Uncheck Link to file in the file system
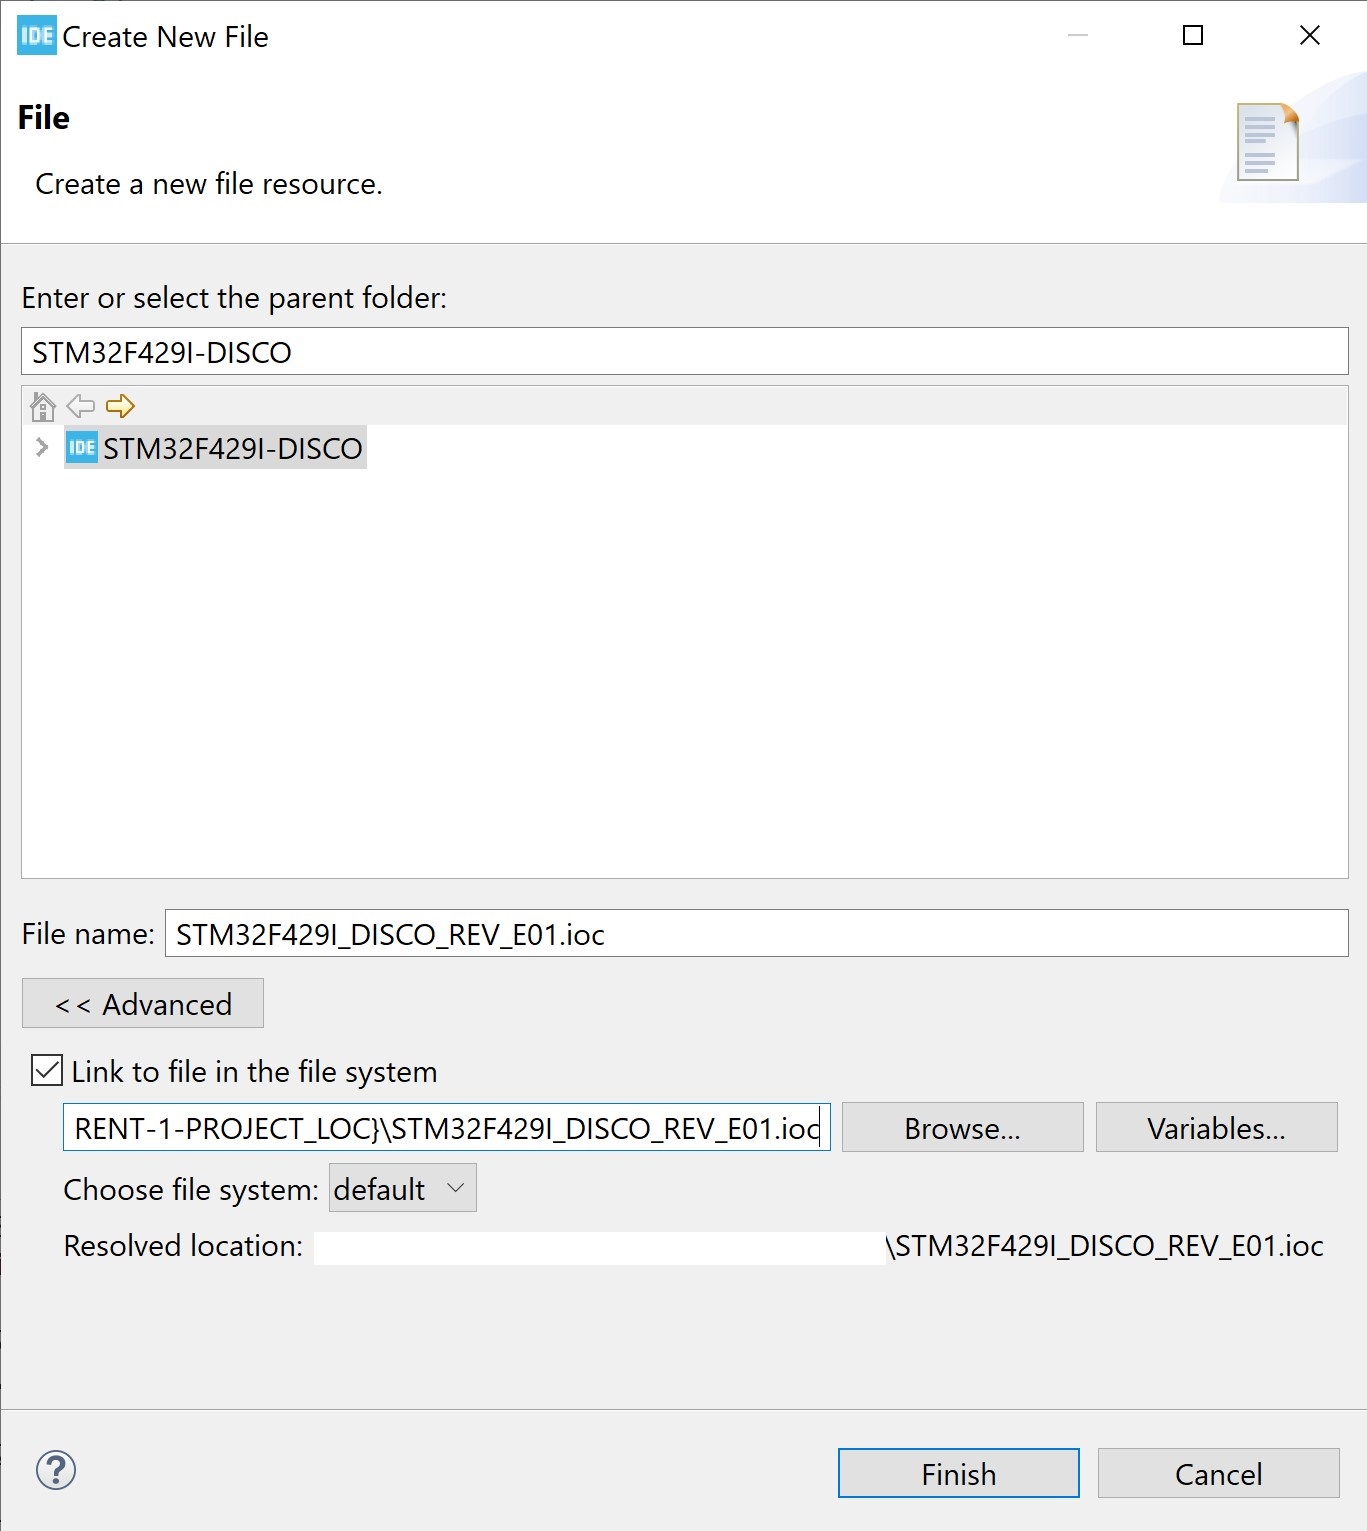The width and height of the screenshot is (1367, 1531). 47,1071
